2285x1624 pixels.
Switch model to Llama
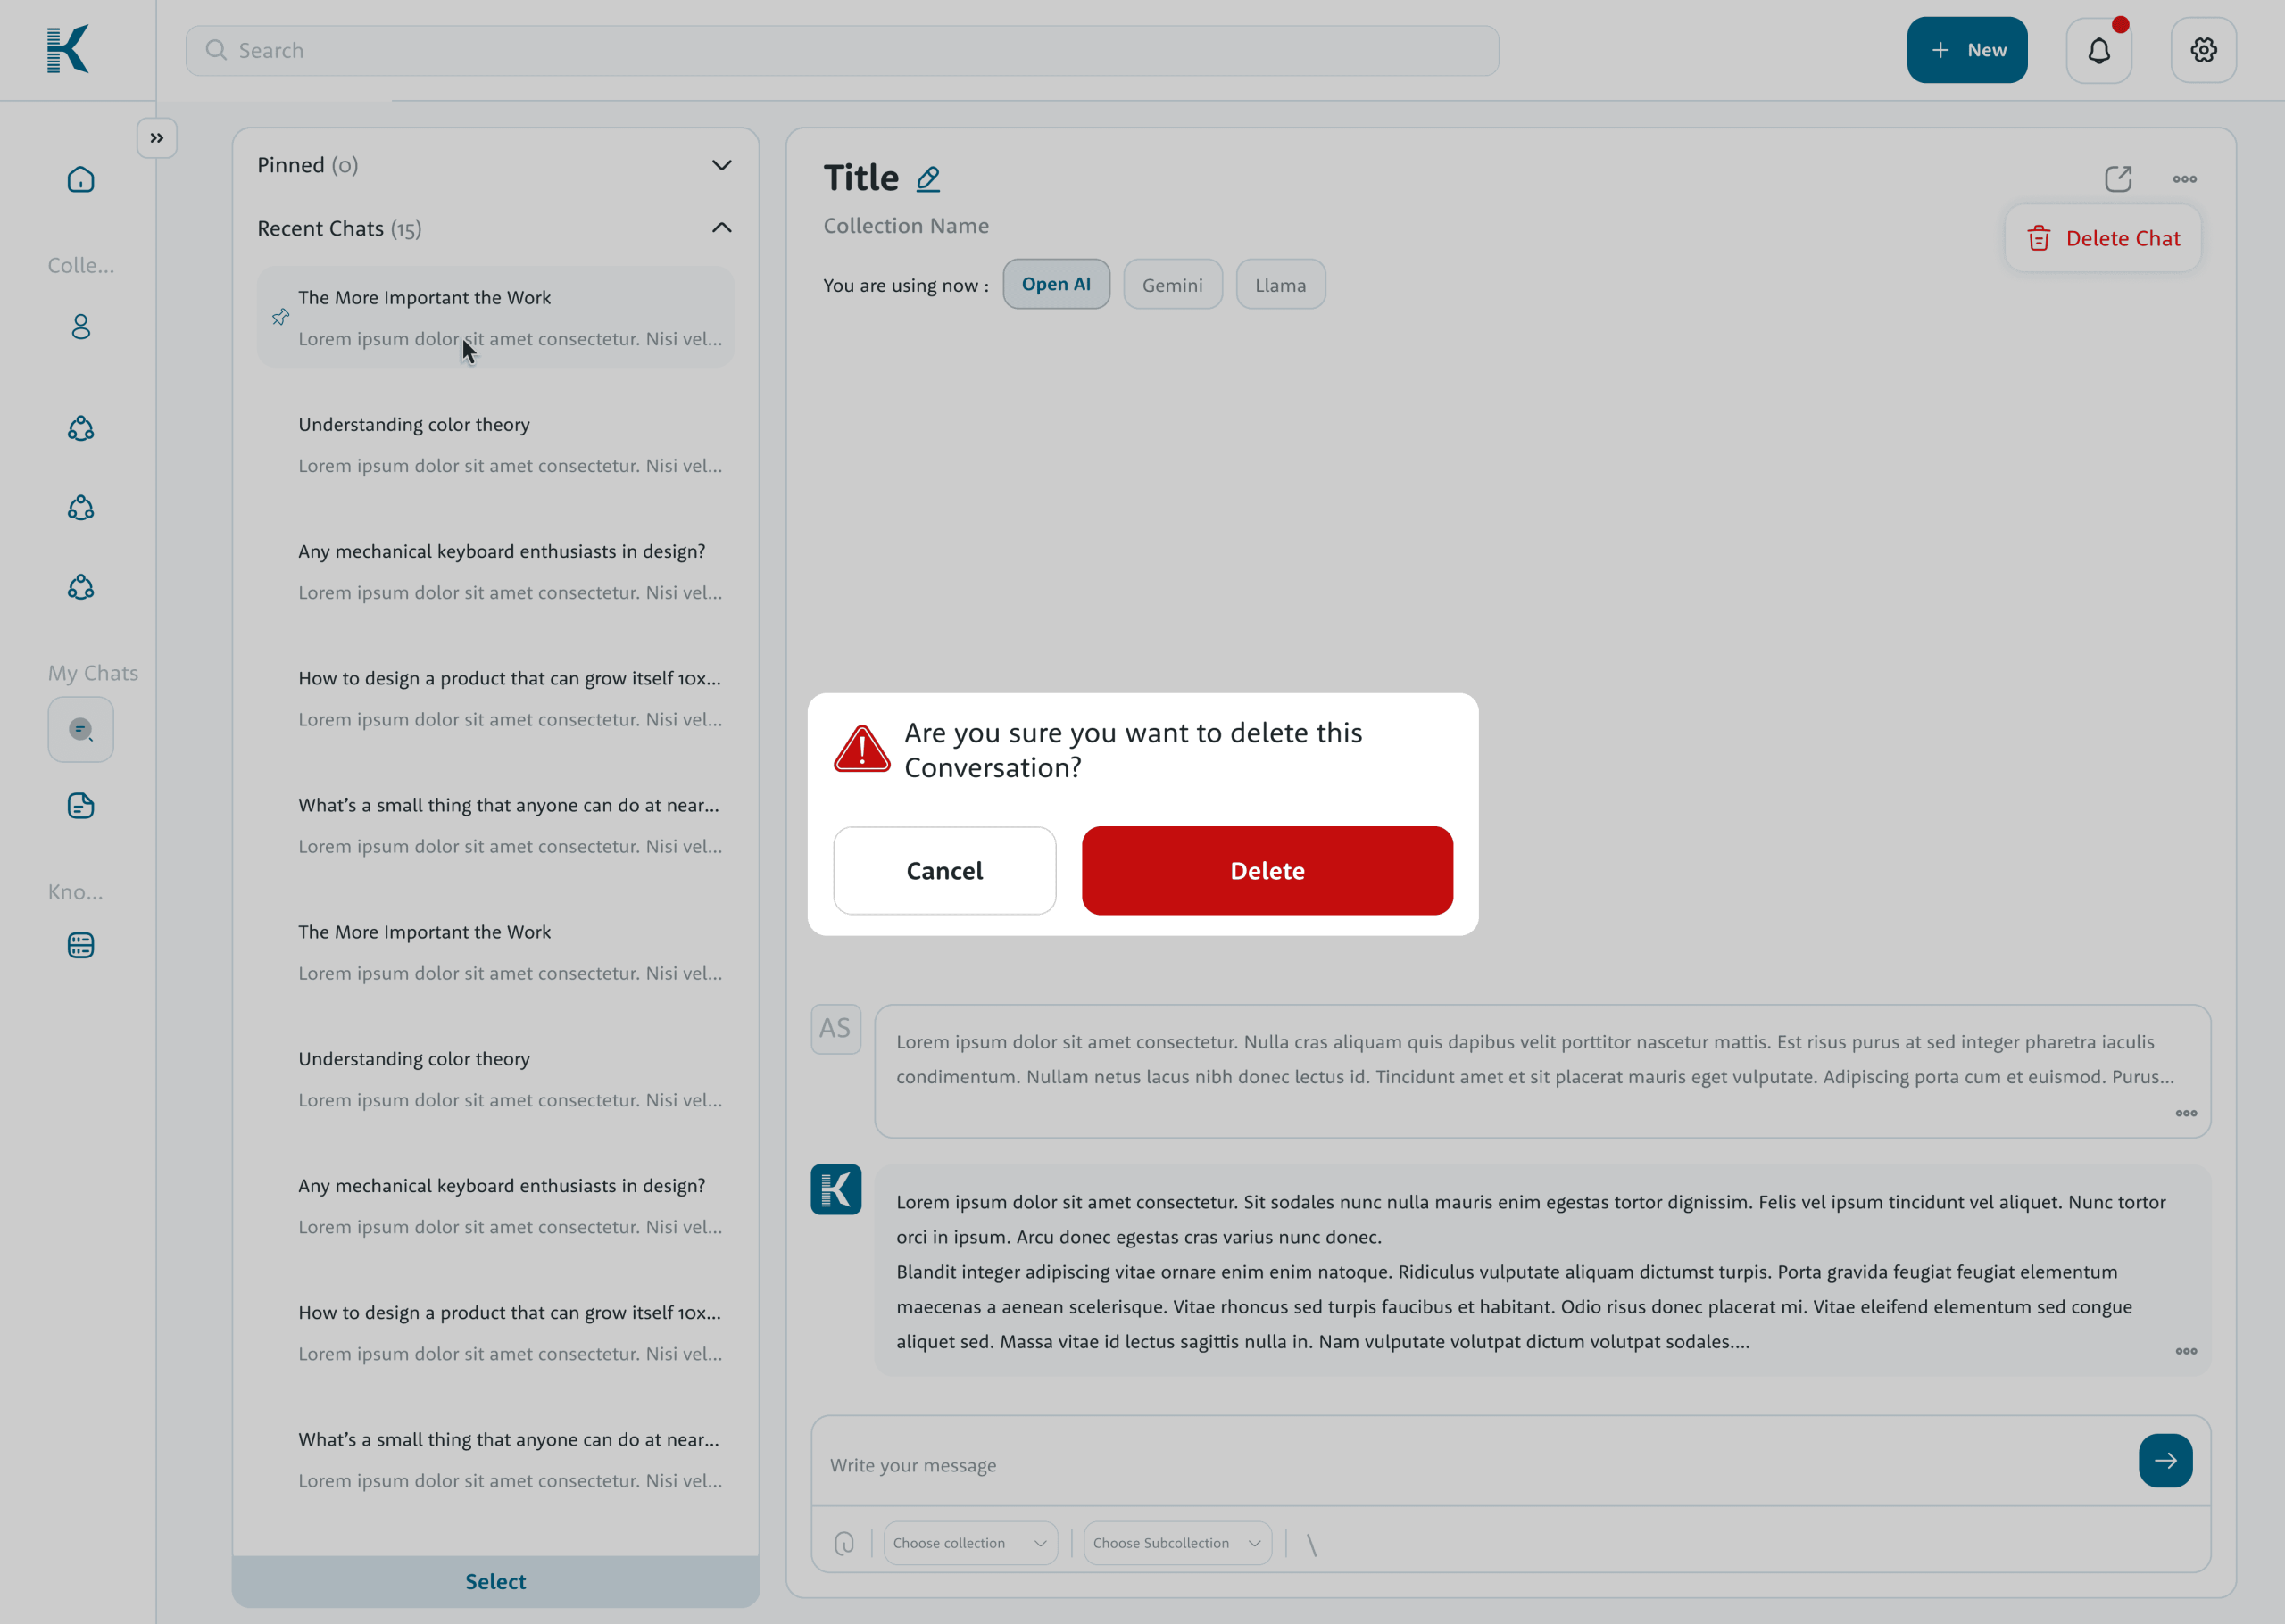[1280, 285]
